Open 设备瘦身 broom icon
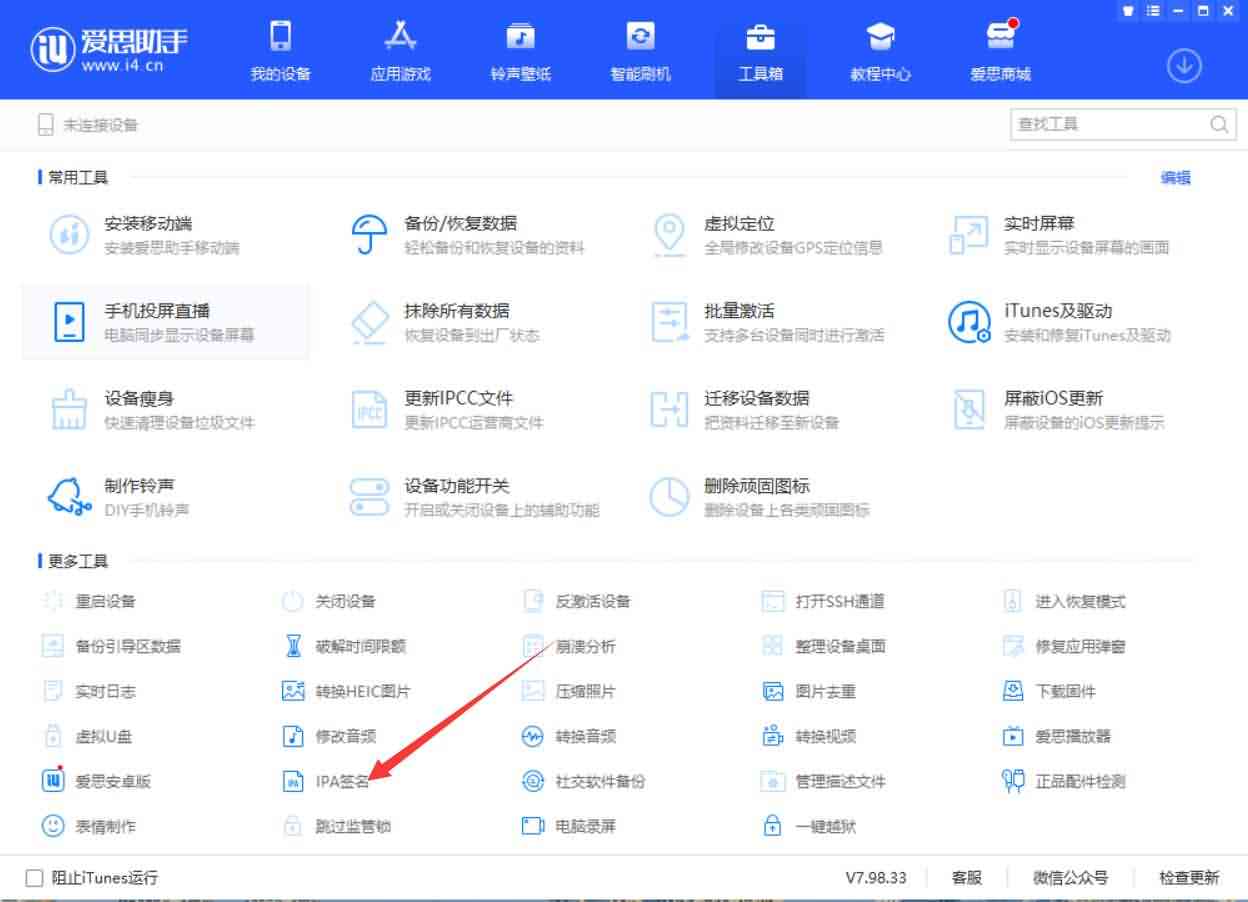This screenshot has height=902, width=1248. click(69, 410)
